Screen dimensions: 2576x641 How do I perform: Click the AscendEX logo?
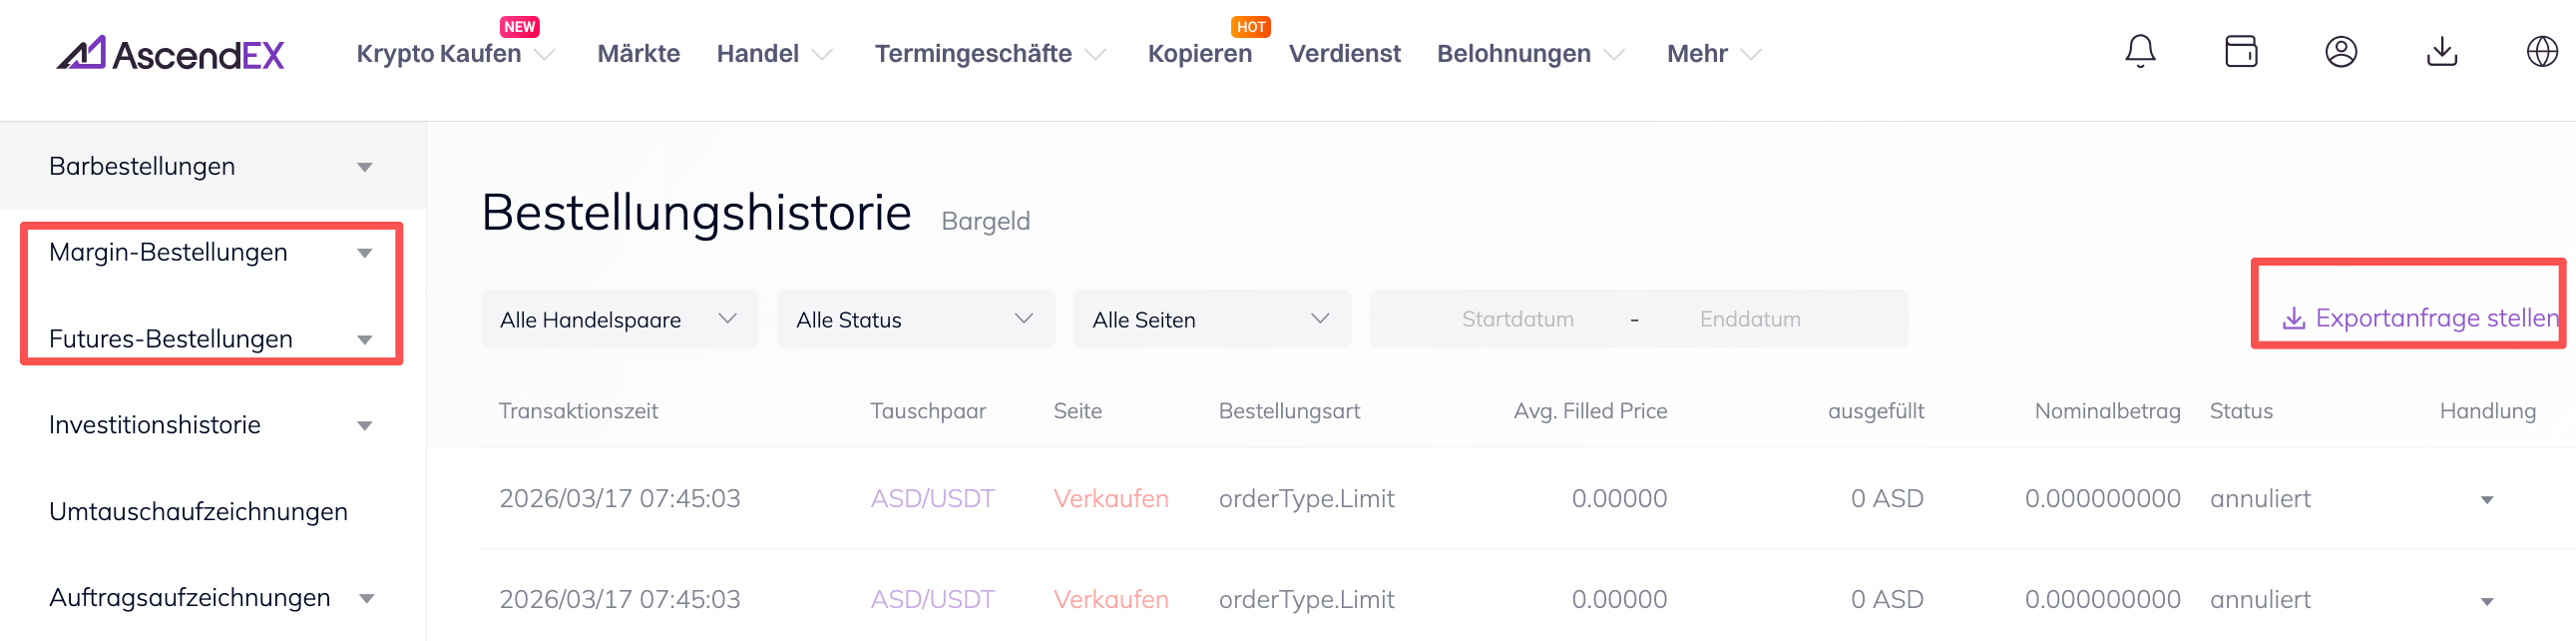[170, 54]
